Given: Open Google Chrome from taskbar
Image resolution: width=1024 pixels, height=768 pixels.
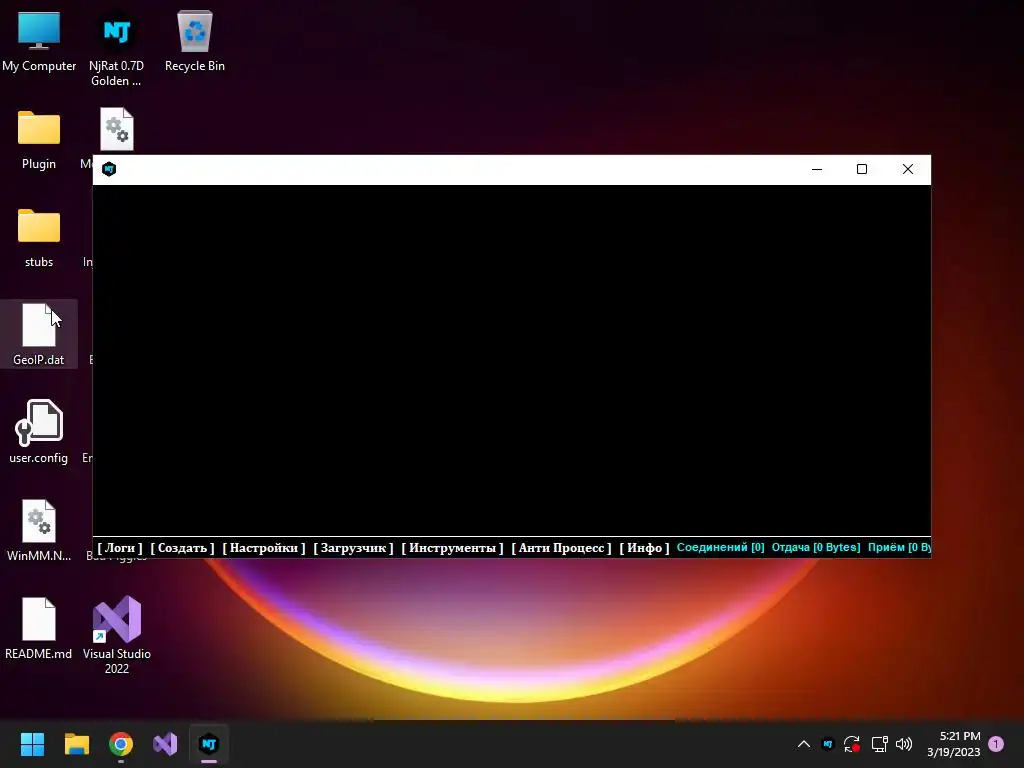Looking at the screenshot, I should (x=121, y=744).
